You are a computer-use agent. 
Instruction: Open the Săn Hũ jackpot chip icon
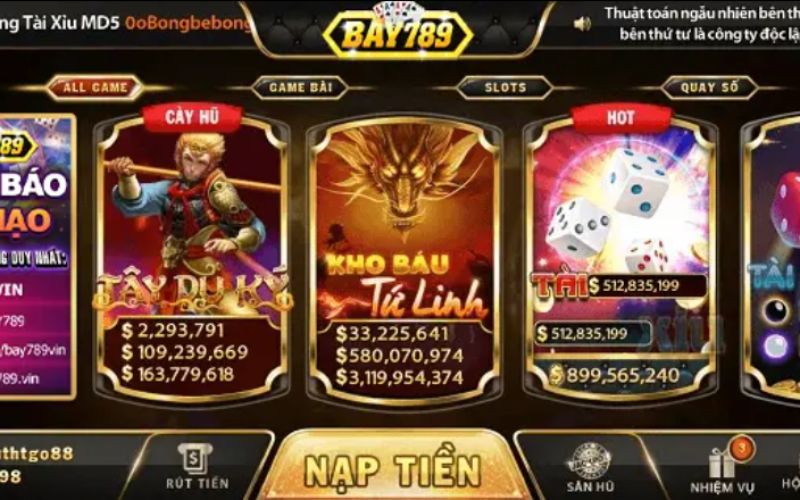click(590, 461)
